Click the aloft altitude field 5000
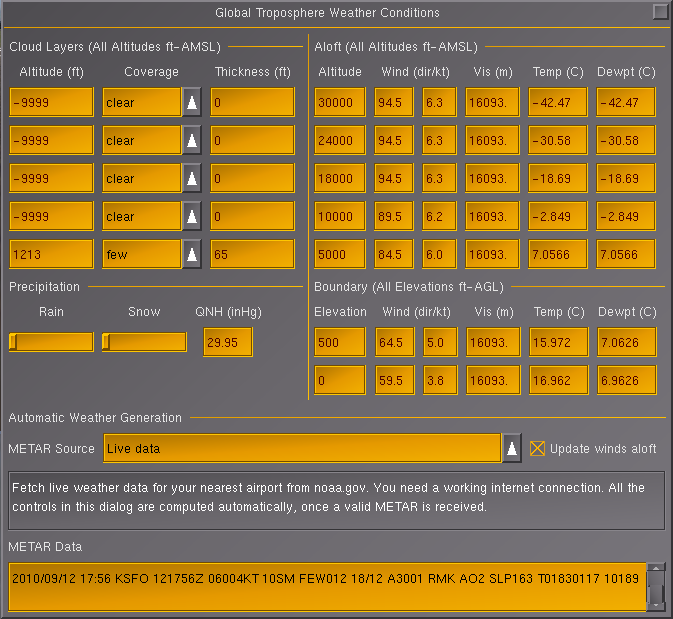The width and height of the screenshot is (673, 619). pos(340,254)
